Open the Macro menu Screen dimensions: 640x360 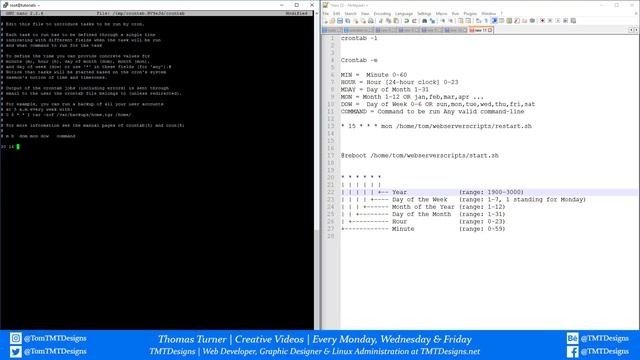click(442, 13)
